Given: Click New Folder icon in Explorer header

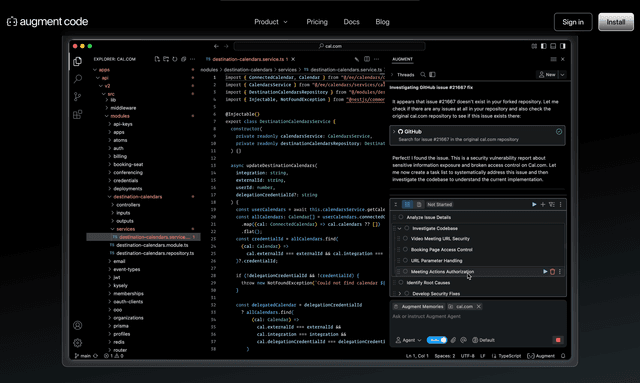Looking at the screenshot, I should (x=166, y=59).
